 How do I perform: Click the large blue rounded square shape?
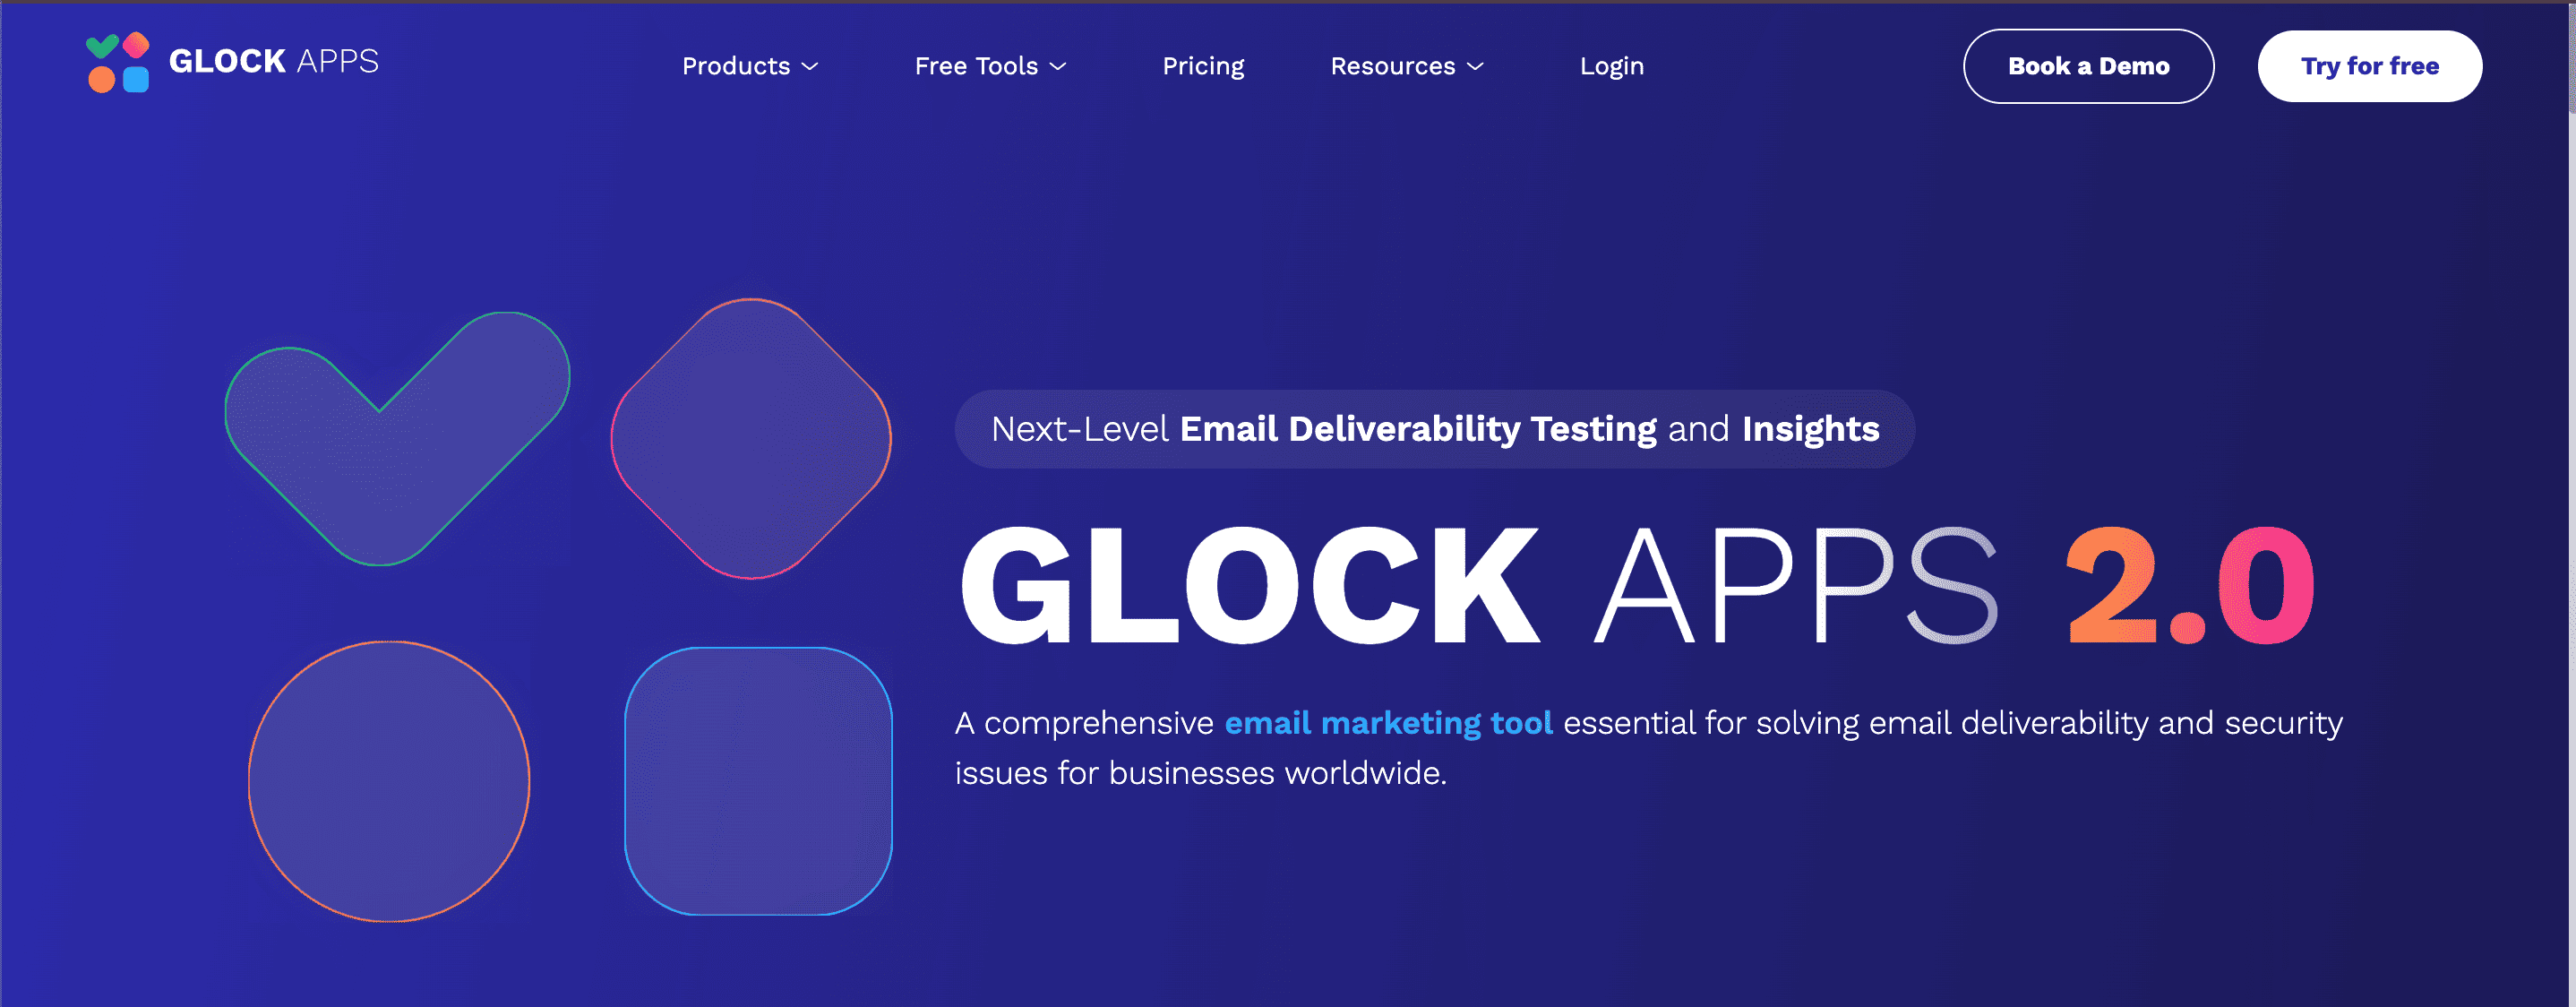tap(758, 781)
